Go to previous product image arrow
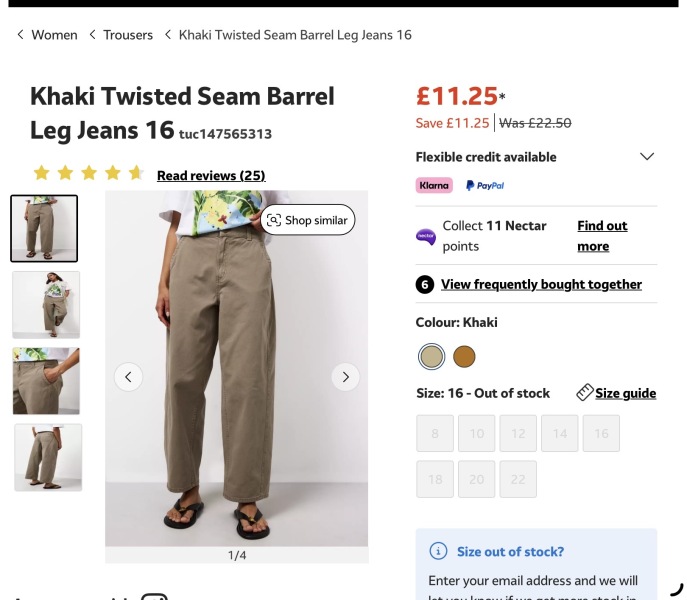Viewport: 687px width, 600px height. 128,377
